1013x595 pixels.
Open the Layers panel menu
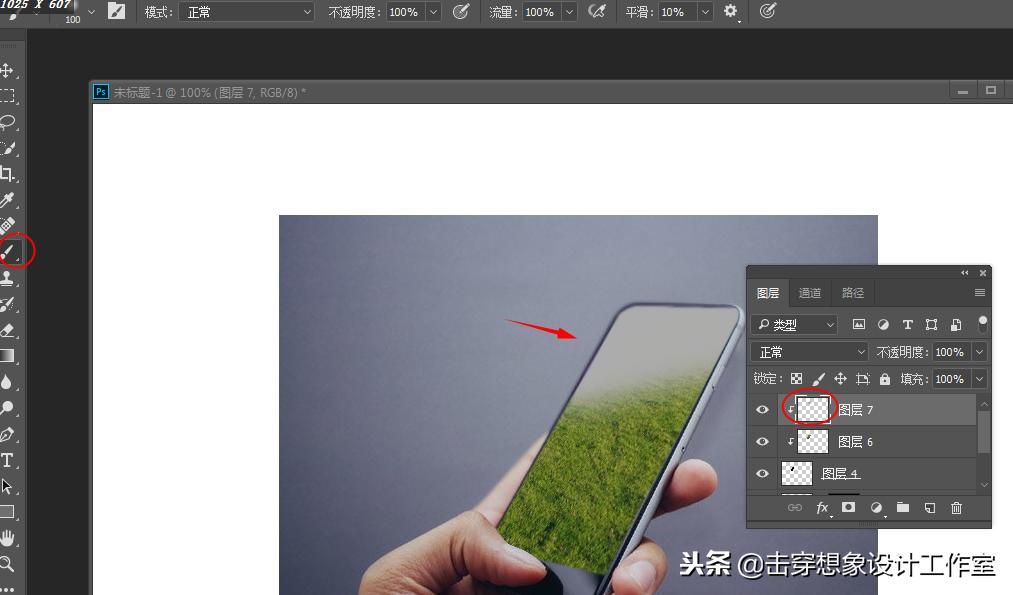[981, 292]
